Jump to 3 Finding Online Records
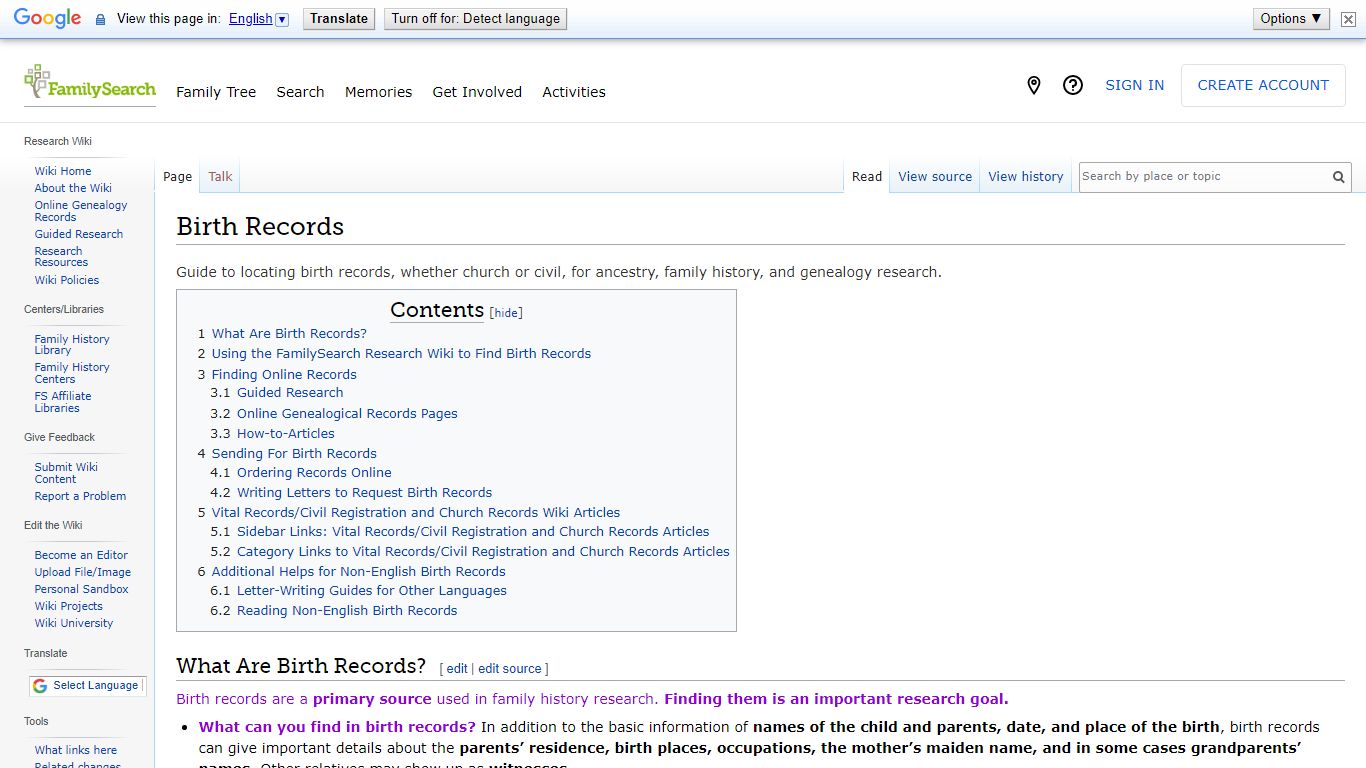The width and height of the screenshot is (1366, 768). 277,375
